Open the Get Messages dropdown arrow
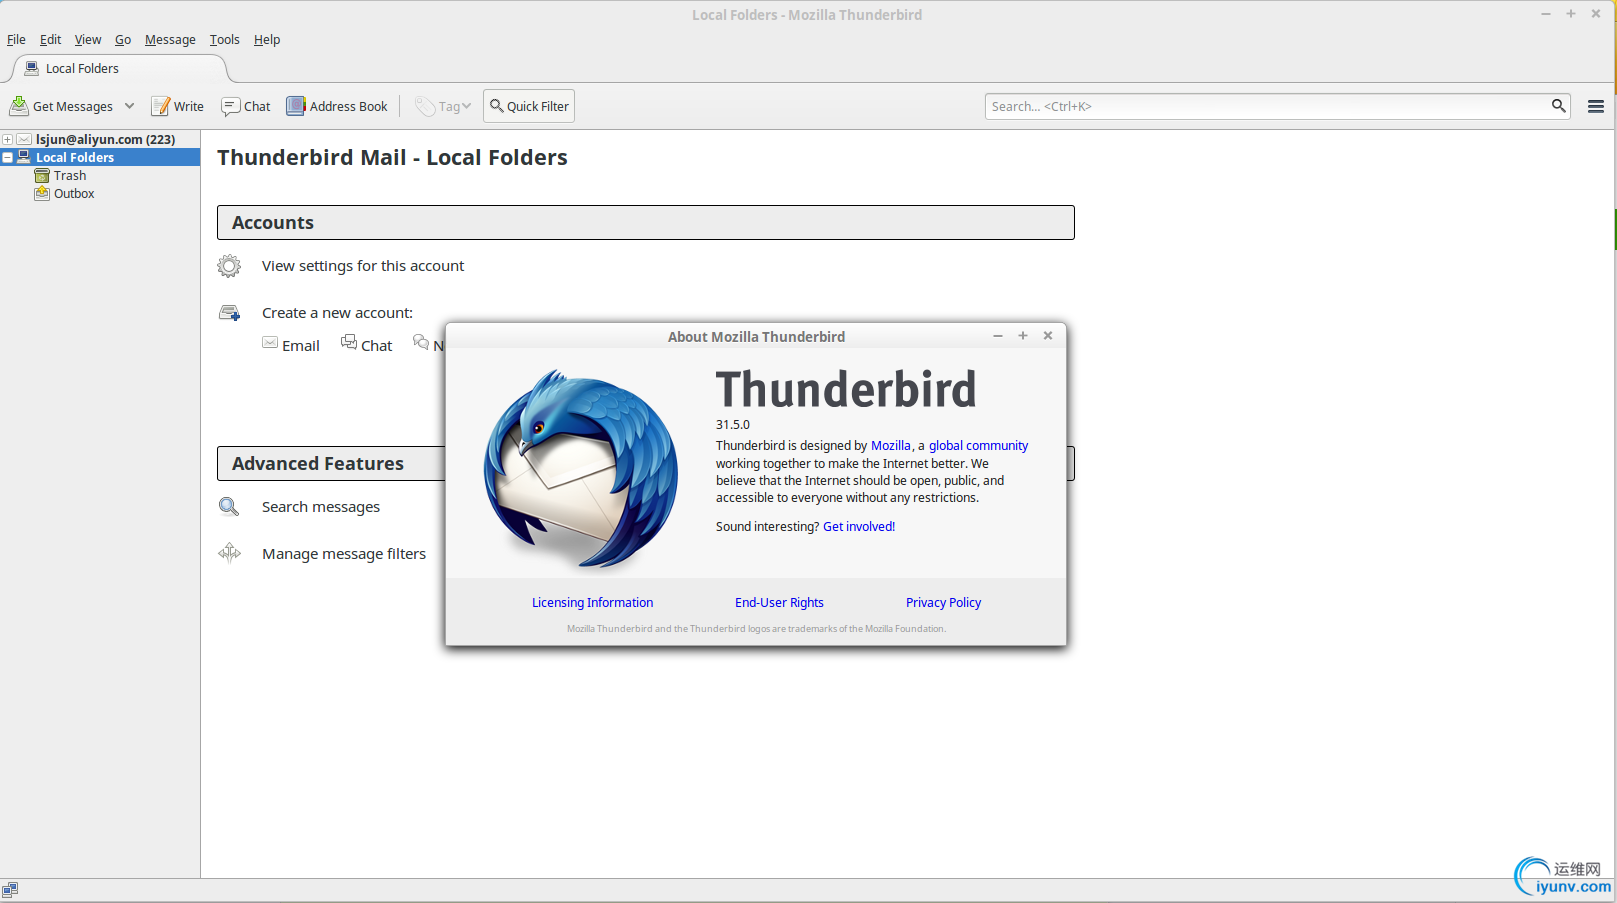This screenshot has width=1617, height=903. point(129,106)
